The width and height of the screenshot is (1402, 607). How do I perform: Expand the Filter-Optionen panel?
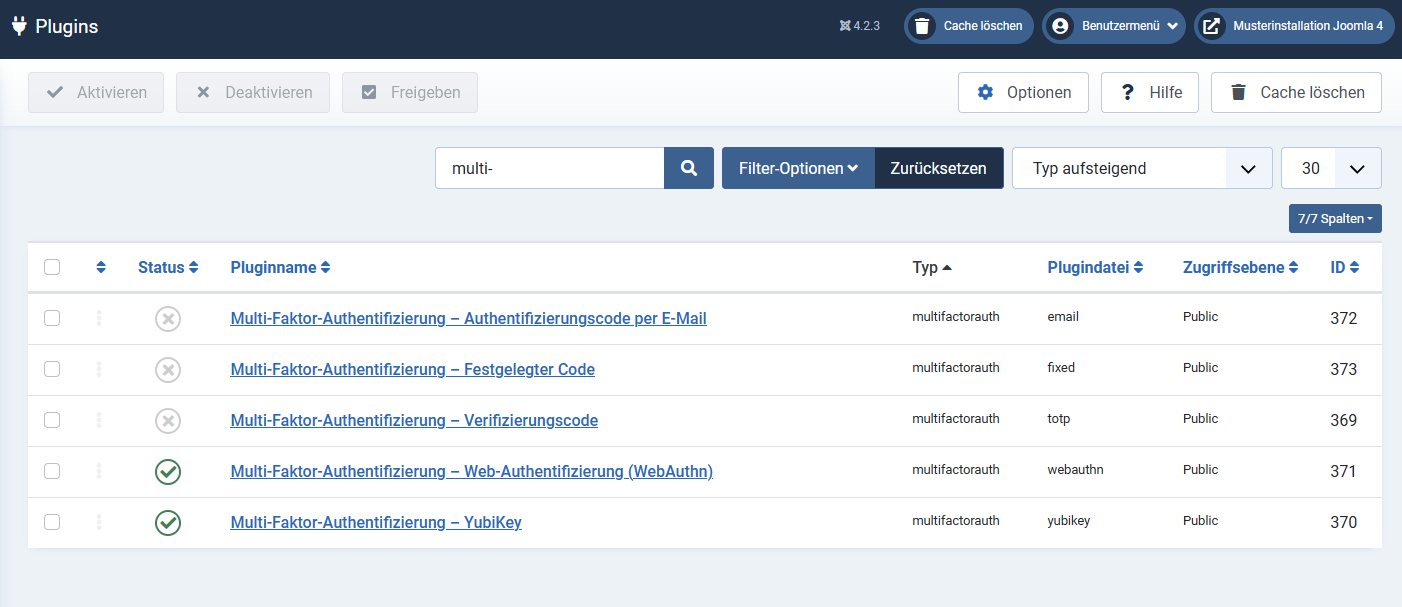click(798, 168)
